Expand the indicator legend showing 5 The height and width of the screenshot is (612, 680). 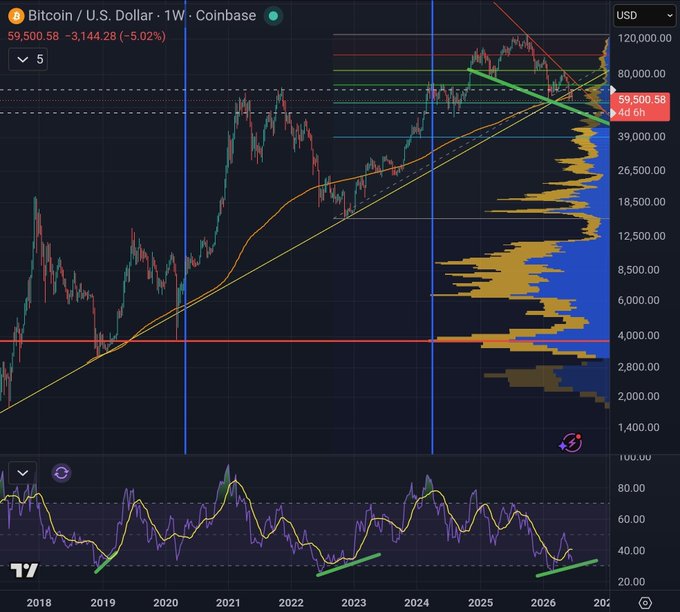click(28, 59)
